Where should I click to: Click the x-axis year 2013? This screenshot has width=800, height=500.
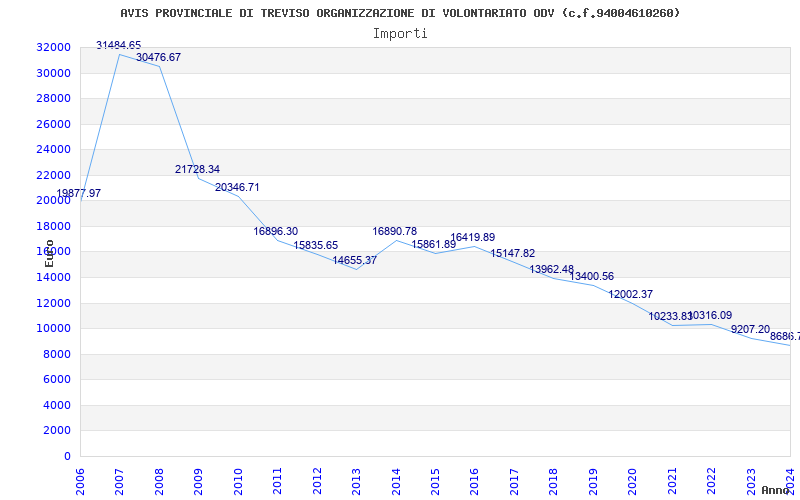pyautogui.click(x=356, y=481)
